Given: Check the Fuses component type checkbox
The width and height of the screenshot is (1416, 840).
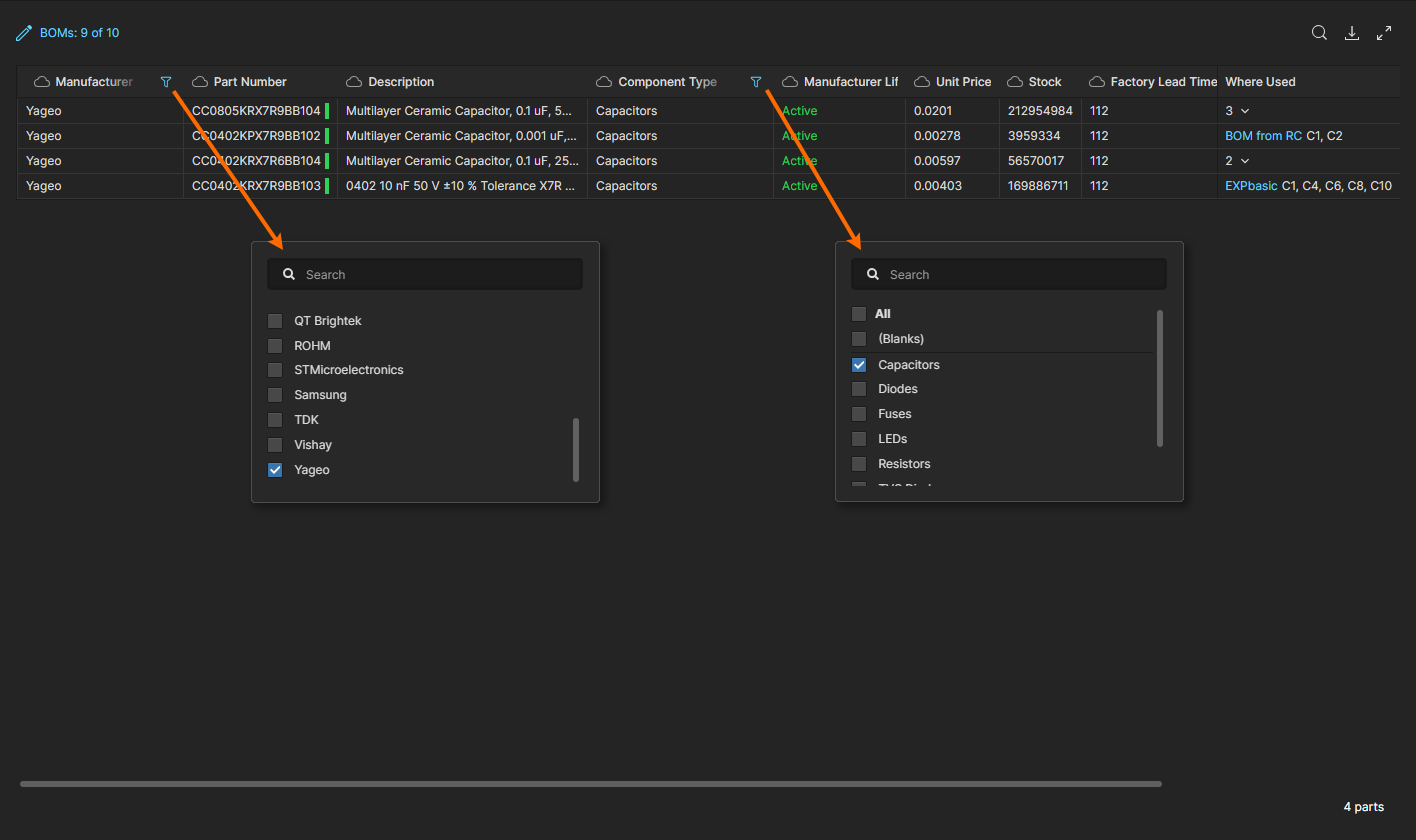Looking at the screenshot, I should point(859,414).
